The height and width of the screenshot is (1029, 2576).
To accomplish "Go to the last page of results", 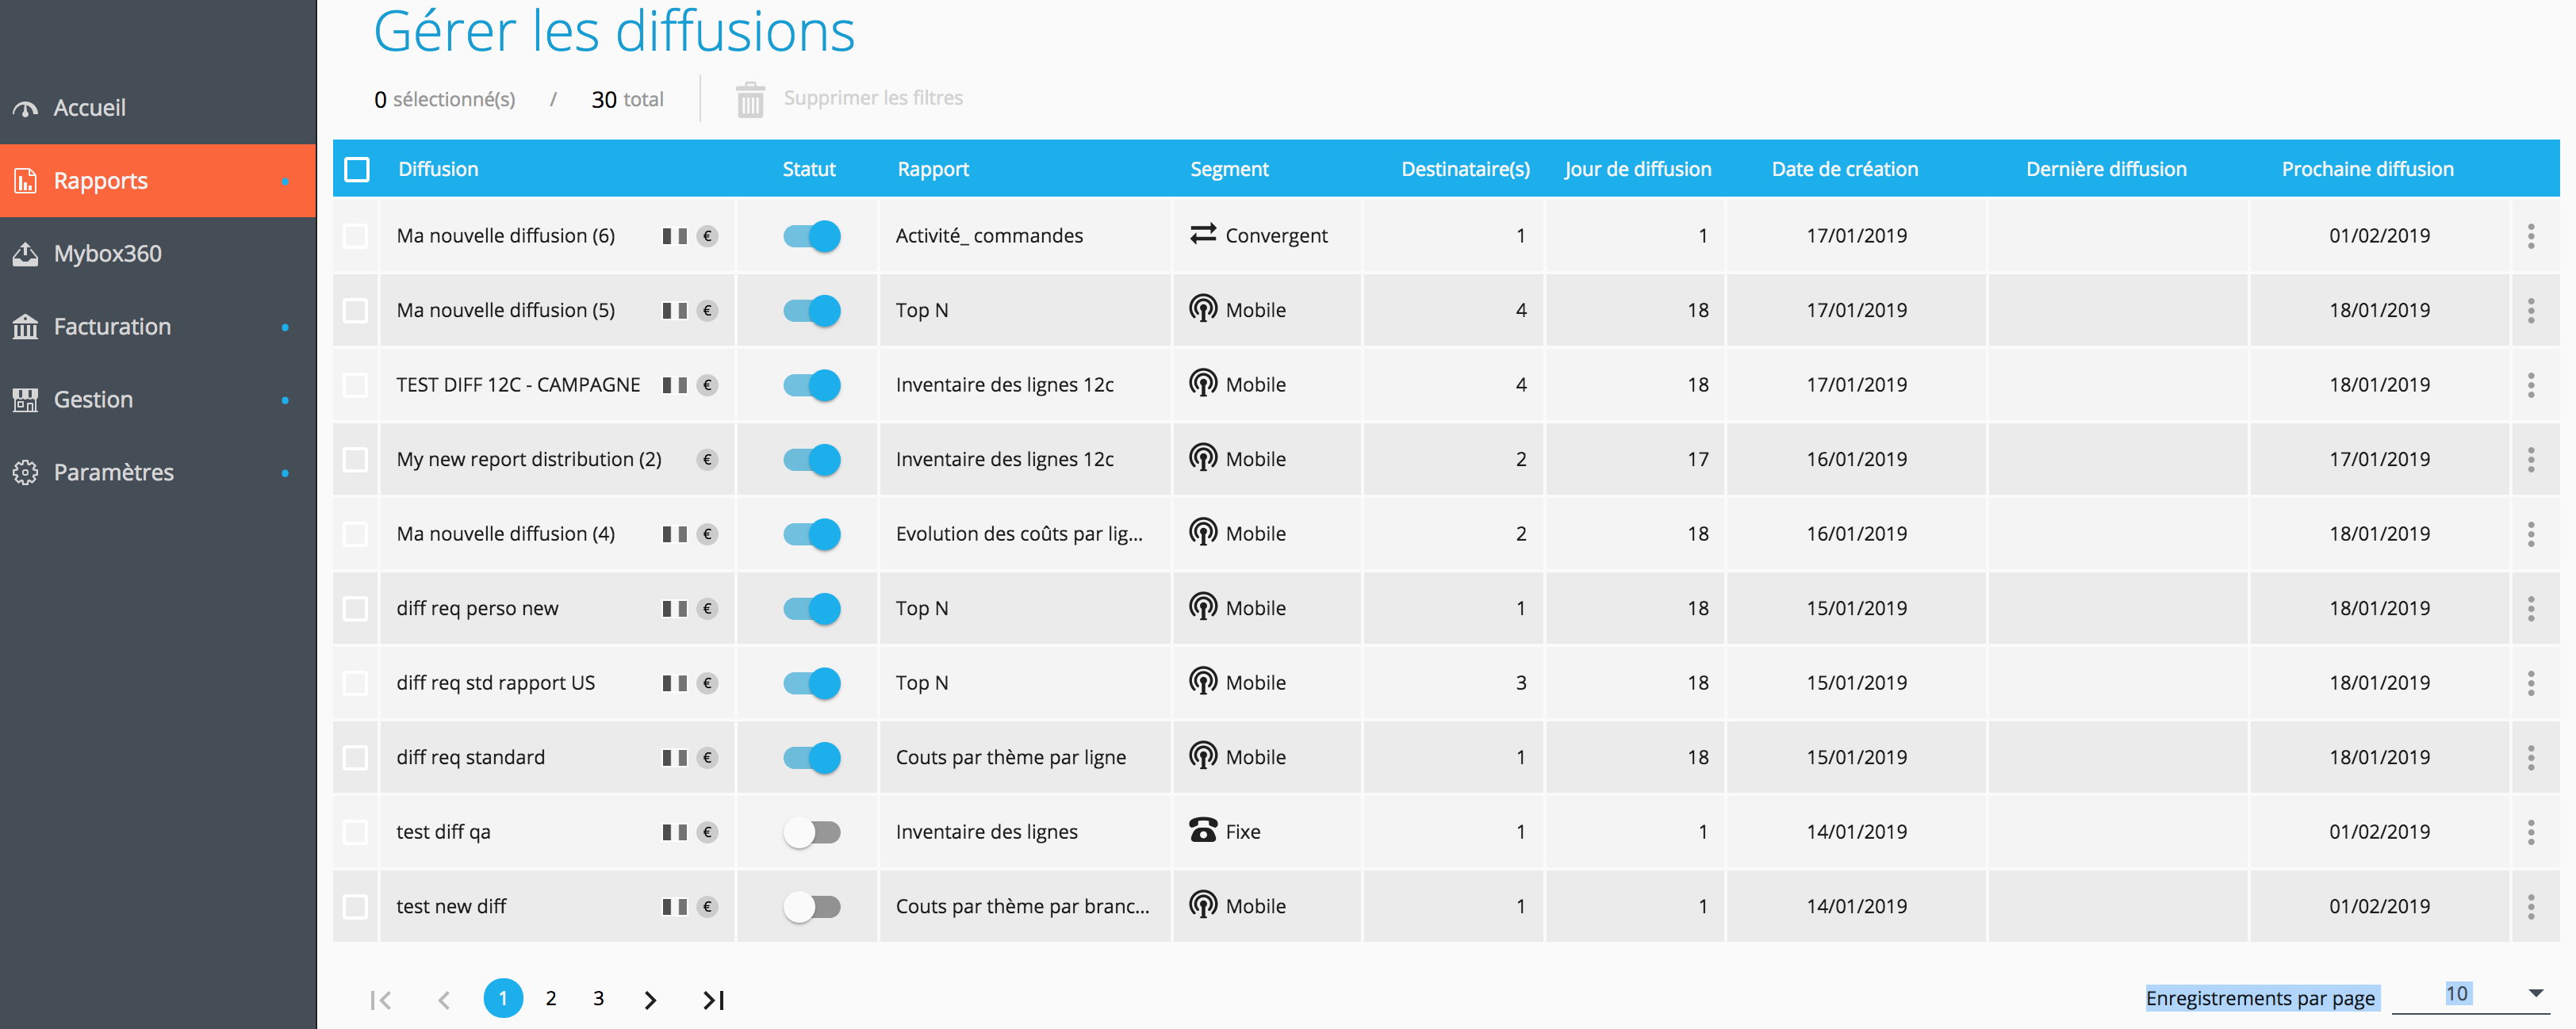I will [713, 1000].
